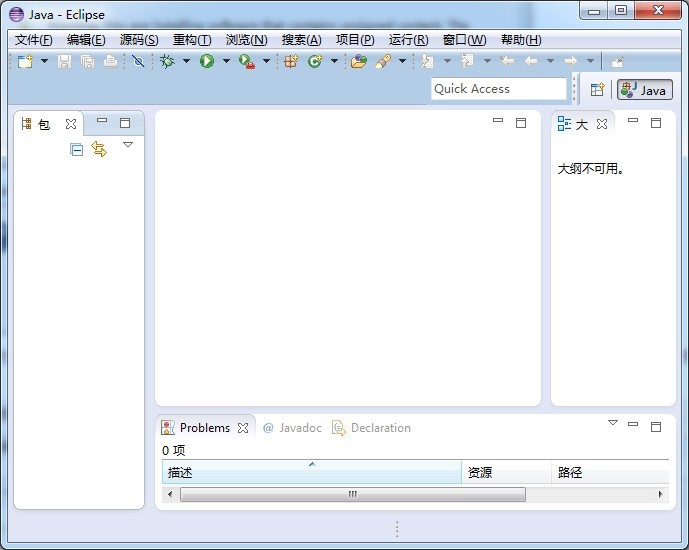The image size is (689, 550).
Task: Open the 项目(P) menu
Action: coord(355,40)
